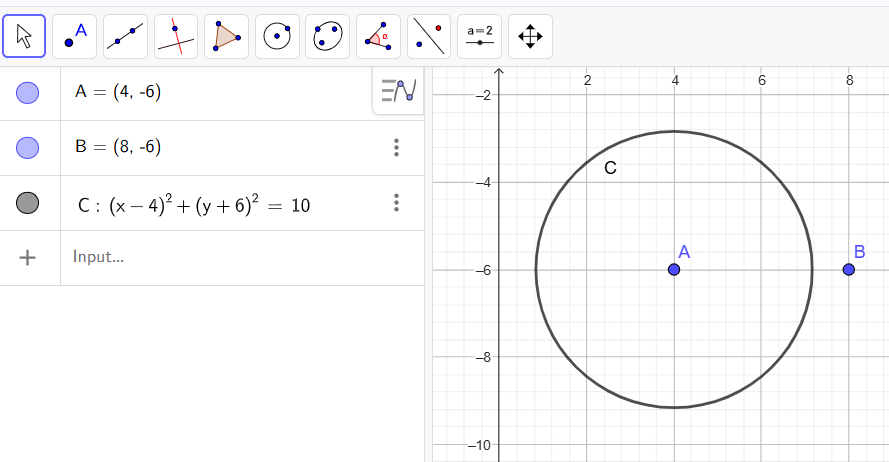The width and height of the screenshot is (889, 462).
Task: Select the Angle measurement tool
Action: tap(379, 37)
